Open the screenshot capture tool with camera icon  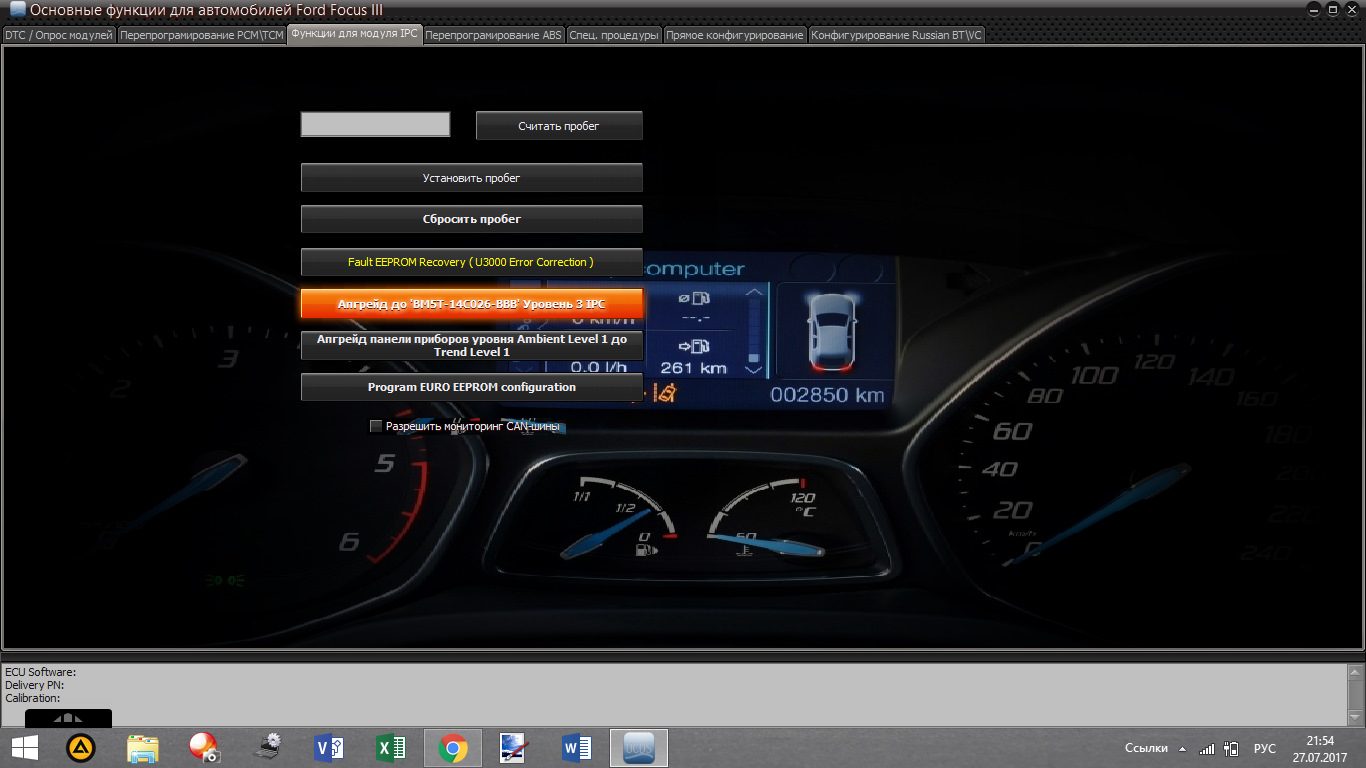[x=205, y=748]
